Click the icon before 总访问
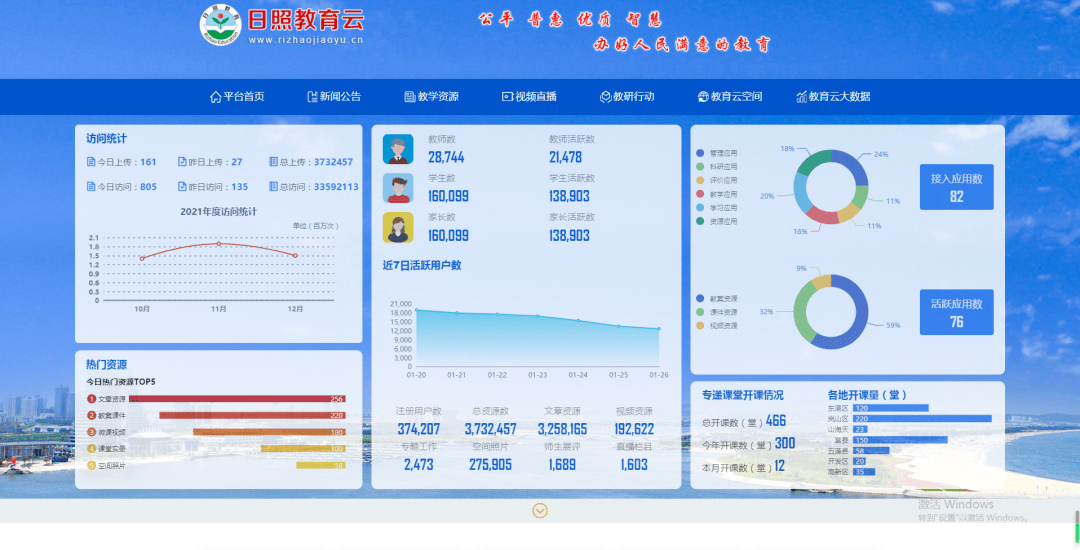 [273, 187]
